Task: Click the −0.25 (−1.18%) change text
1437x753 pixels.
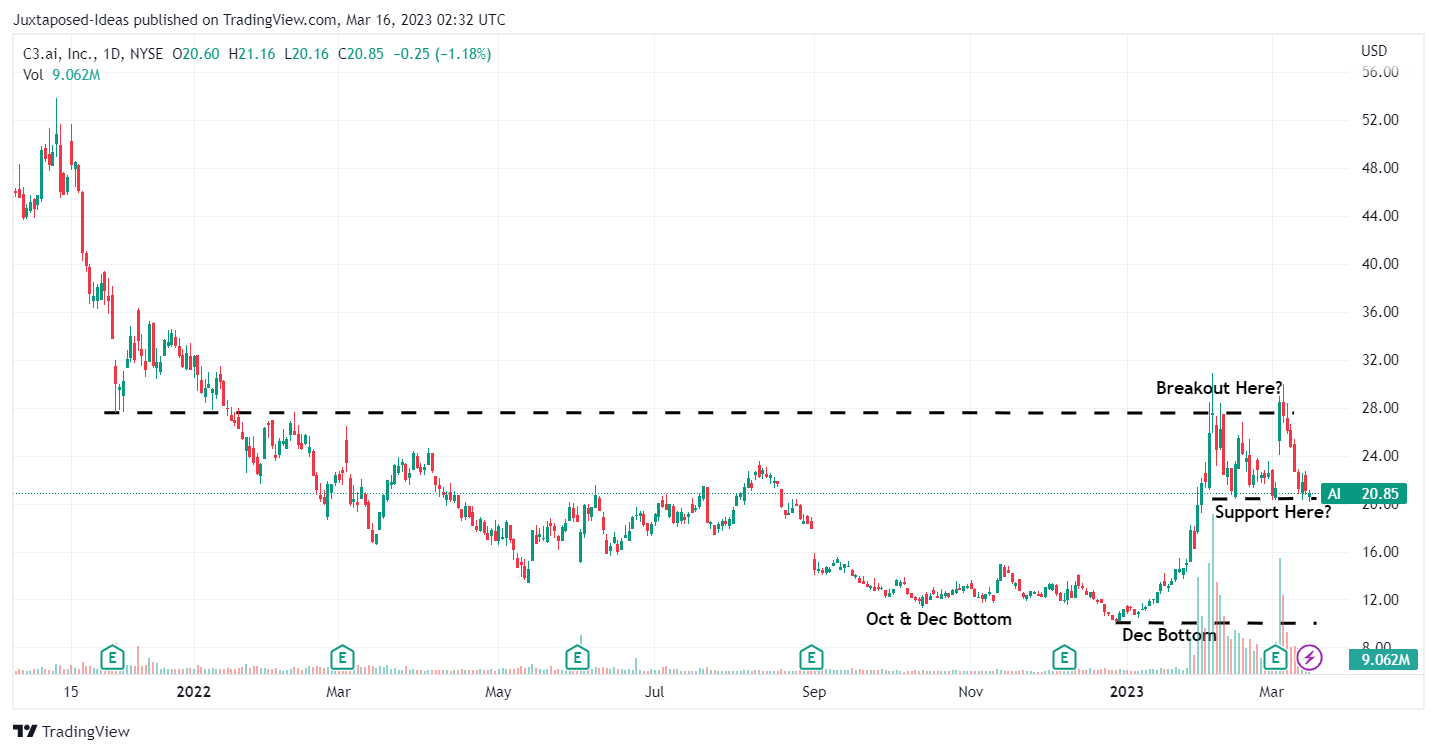Action: tap(441, 54)
